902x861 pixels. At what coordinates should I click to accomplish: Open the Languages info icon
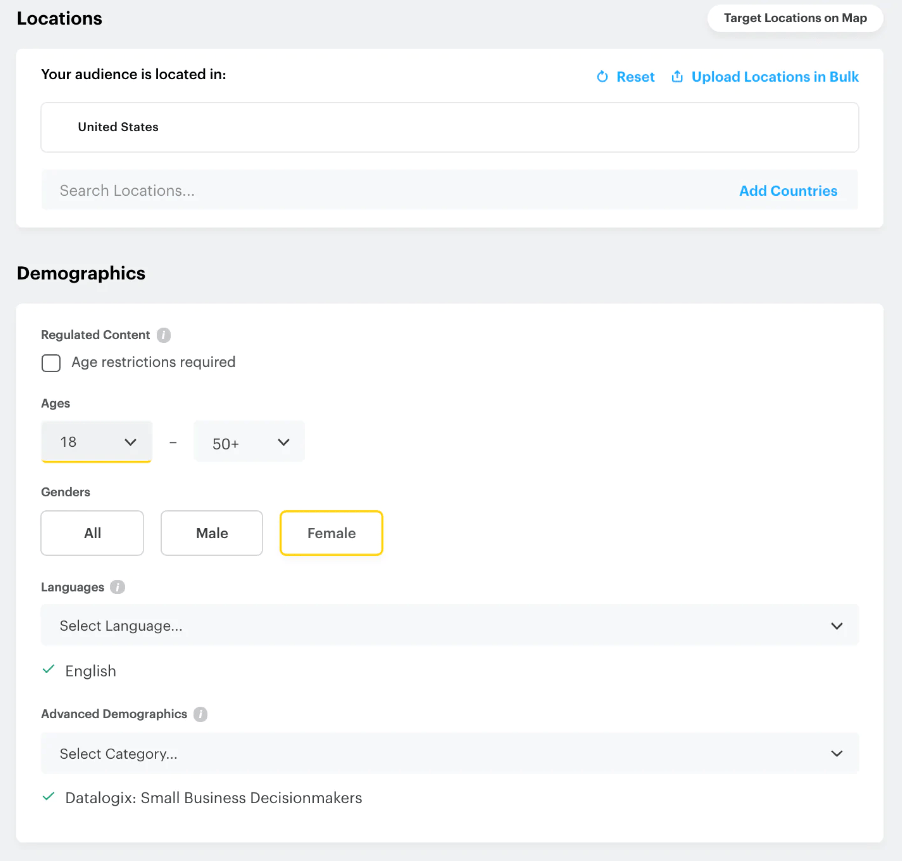coord(118,587)
